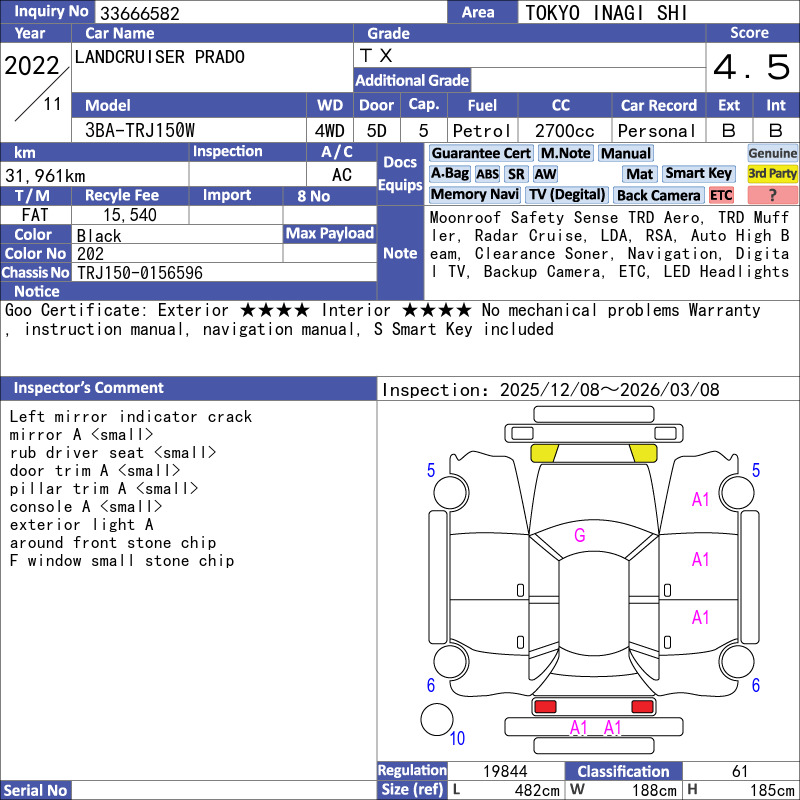The width and height of the screenshot is (800, 800).
Task: Toggle the Back Camera indicator
Action: pos(658,195)
